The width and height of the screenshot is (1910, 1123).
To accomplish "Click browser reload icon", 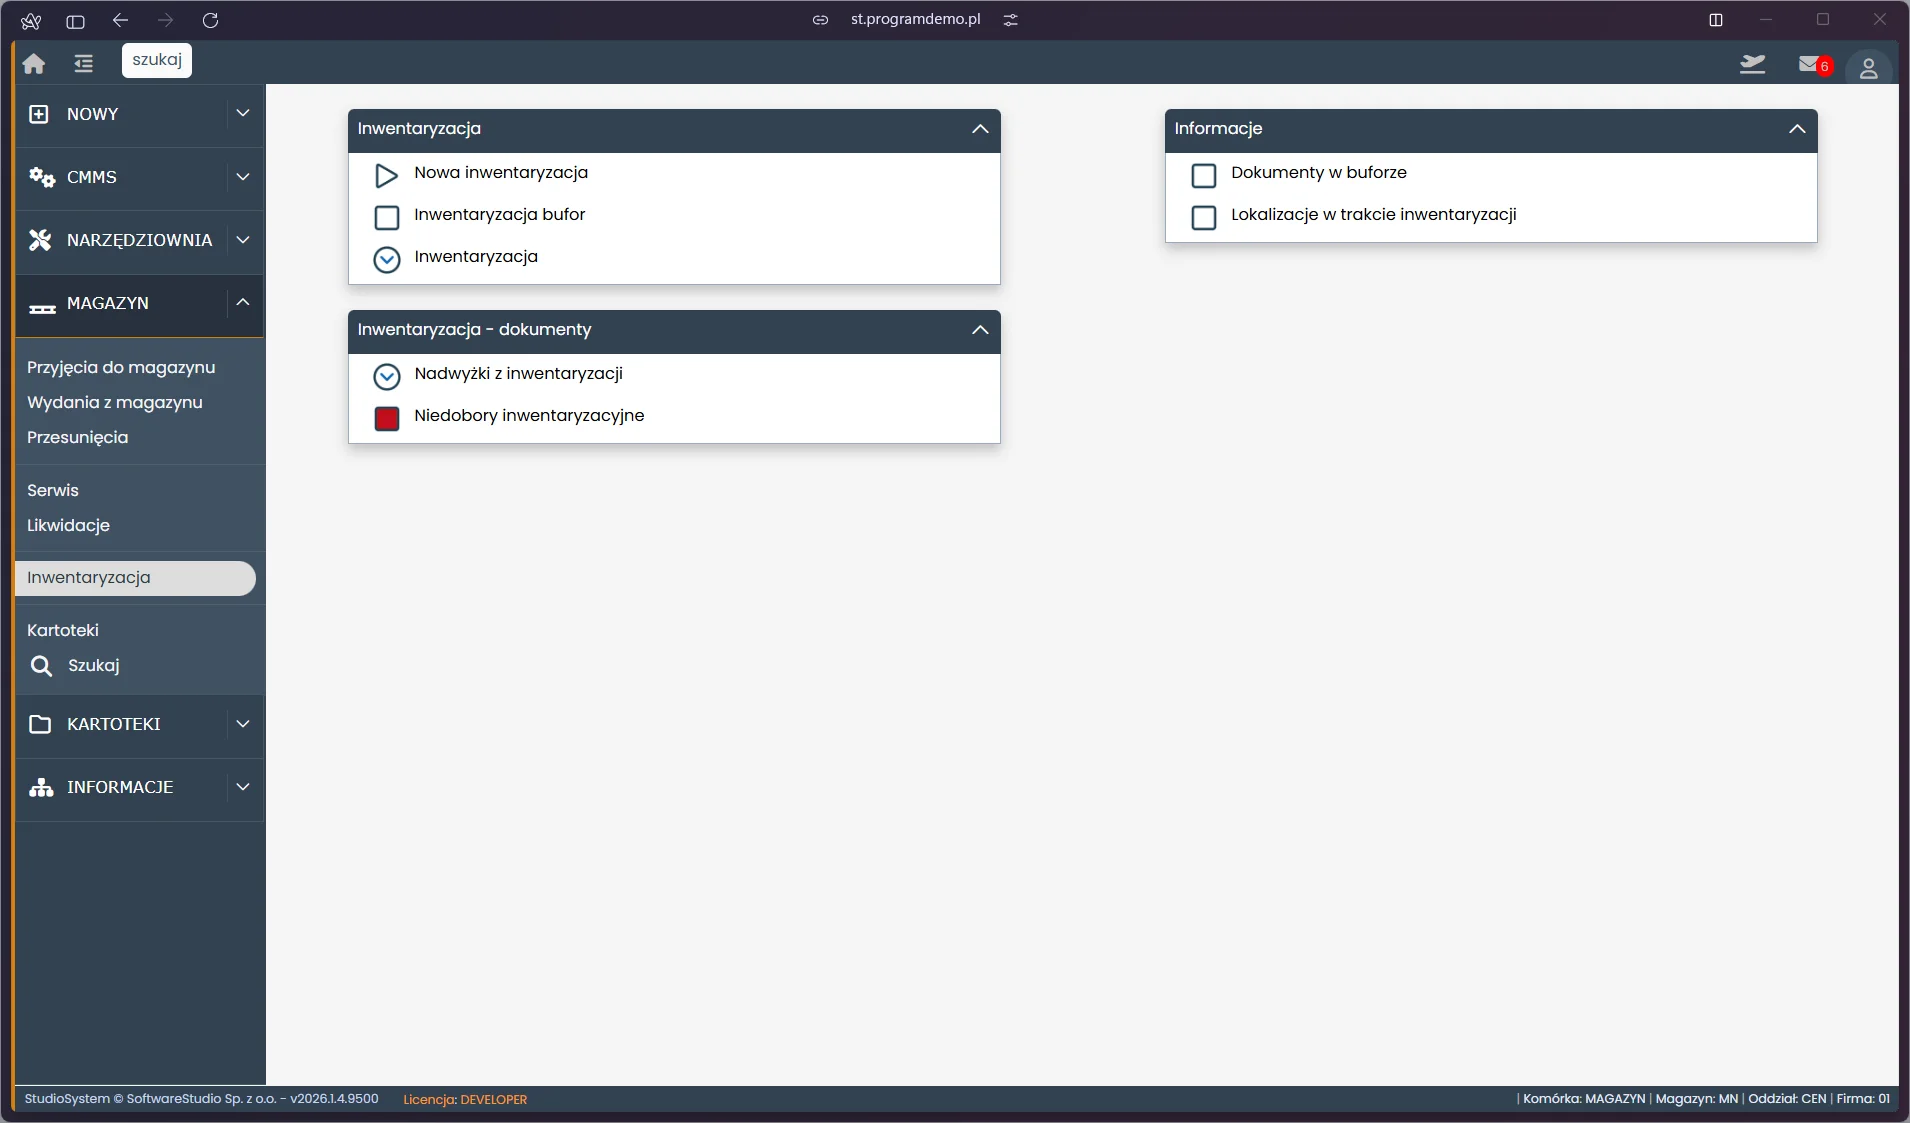I will [x=210, y=20].
